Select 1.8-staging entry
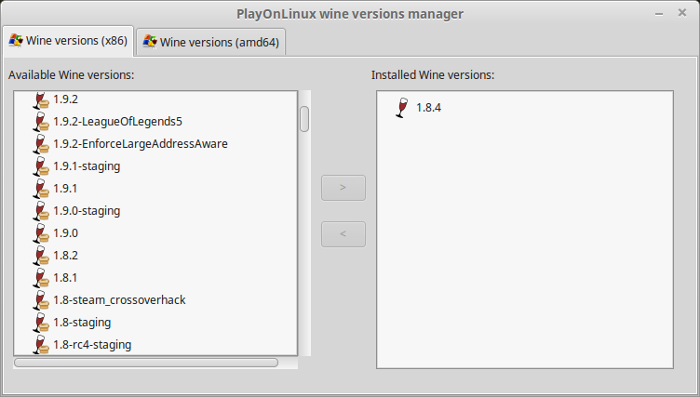The width and height of the screenshot is (700, 397). pos(82,322)
